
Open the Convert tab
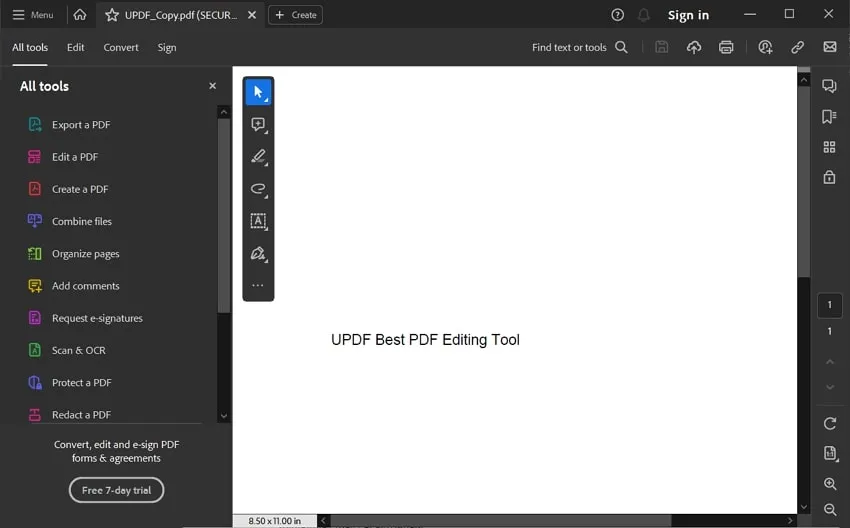pyautogui.click(x=121, y=47)
